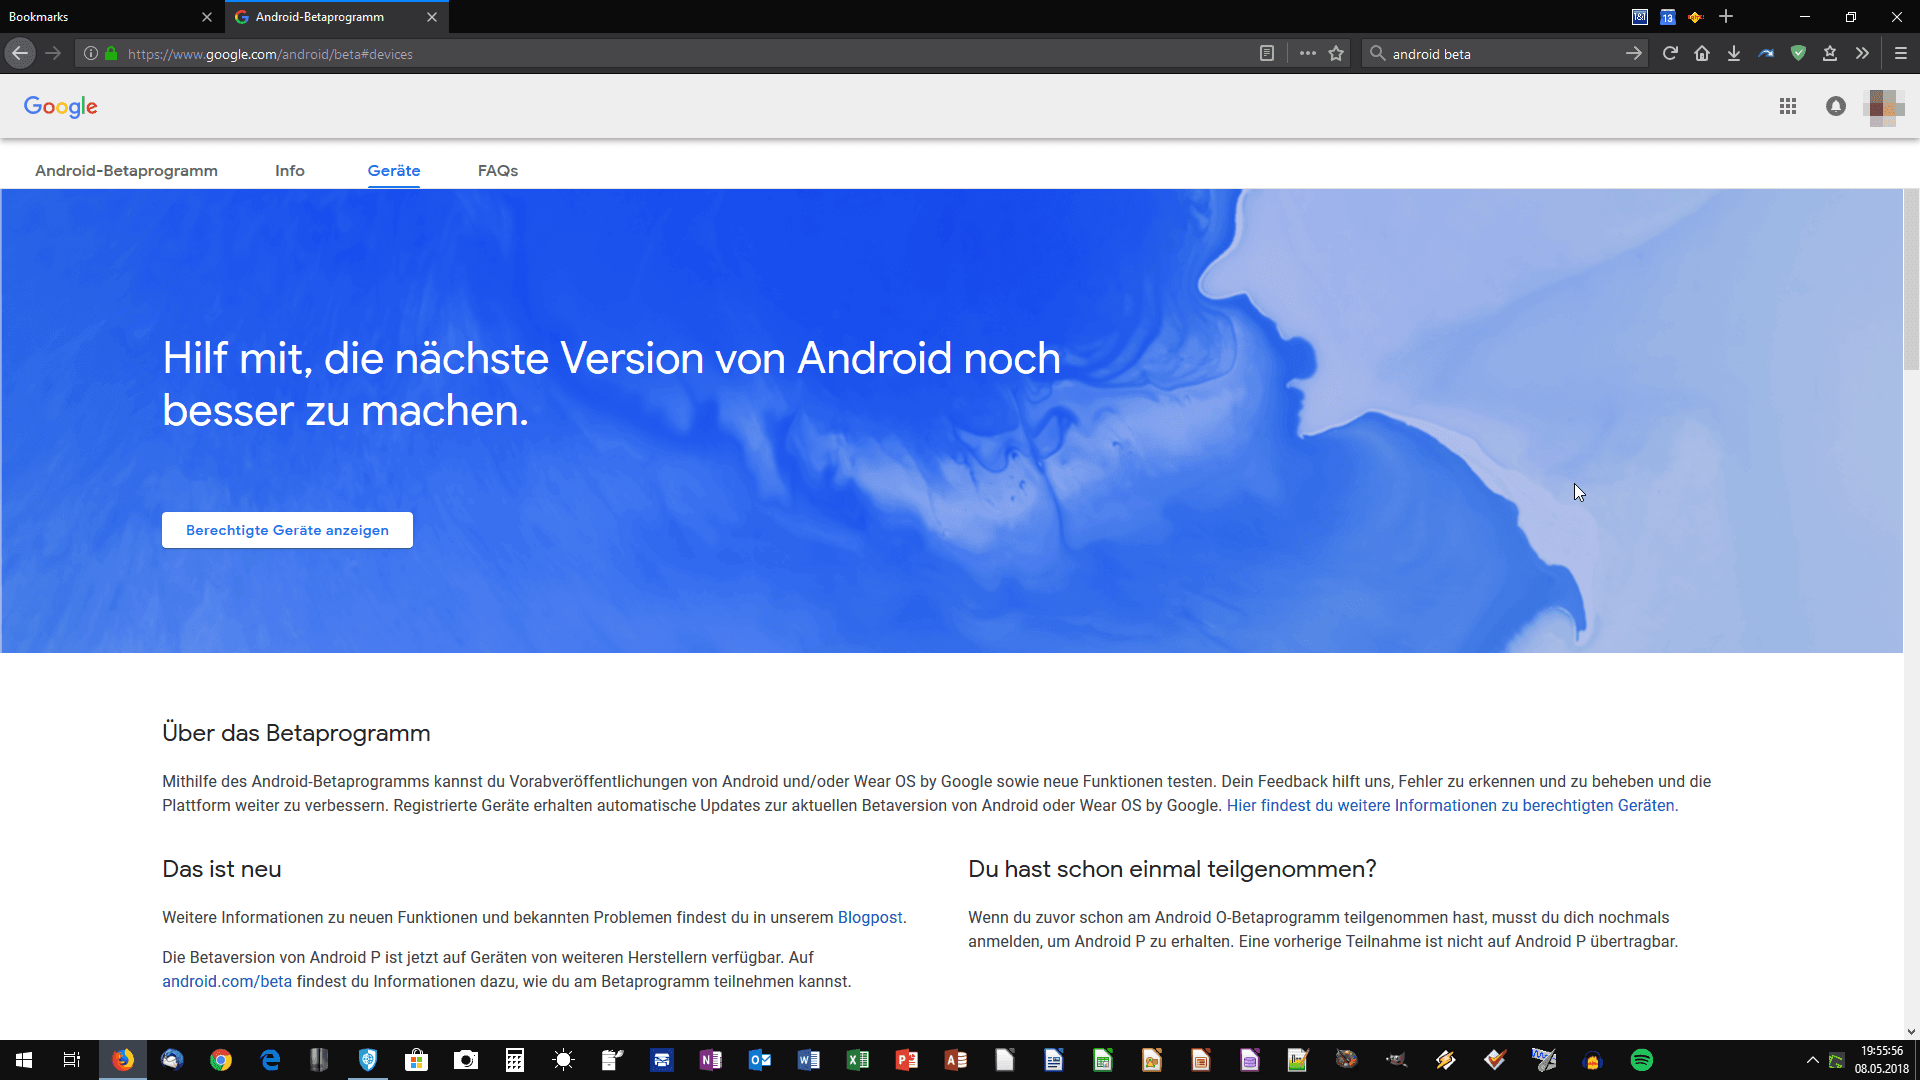Image resolution: width=1920 pixels, height=1080 pixels.
Task: Launch Microsoft Edge from taskbar
Action: (270, 1060)
